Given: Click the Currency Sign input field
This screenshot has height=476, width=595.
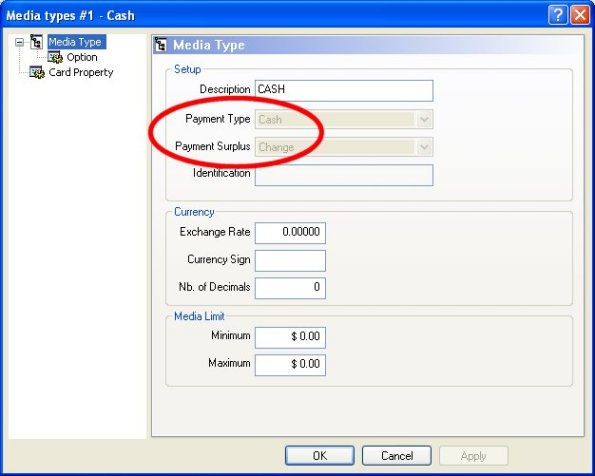Looking at the screenshot, I should tap(290, 260).
